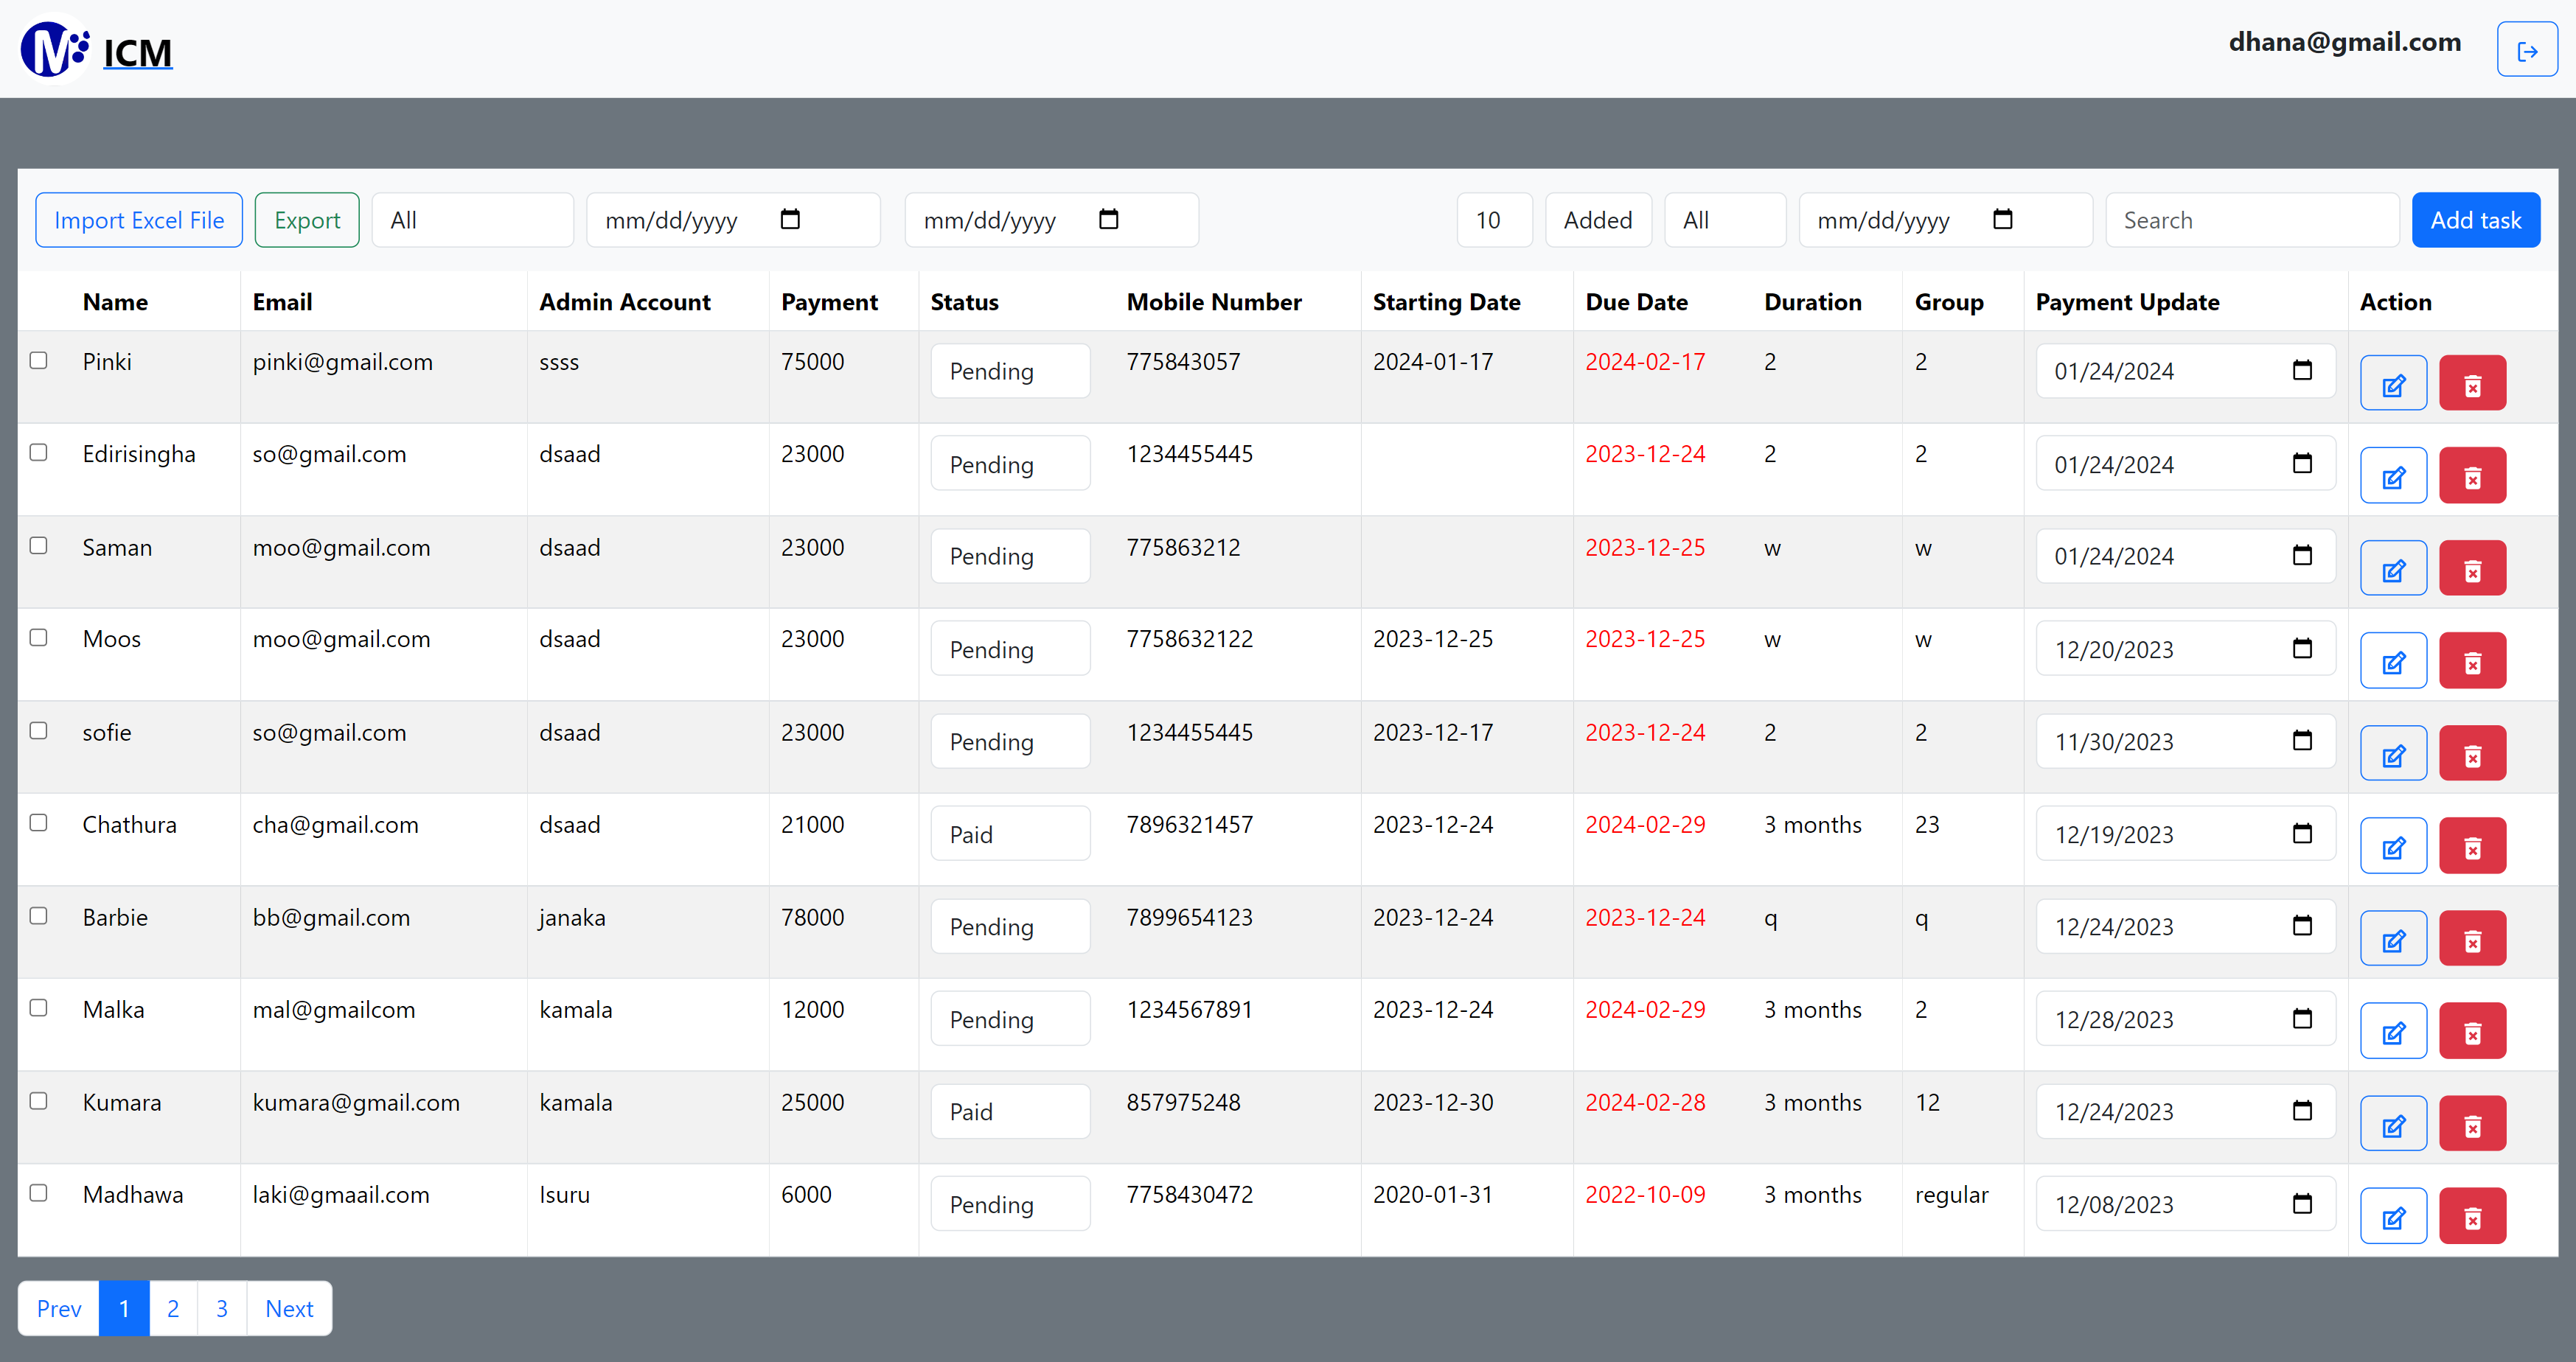Change Chathura's status from Paid
Viewport: 2576px width, 1362px height.
(x=1010, y=832)
